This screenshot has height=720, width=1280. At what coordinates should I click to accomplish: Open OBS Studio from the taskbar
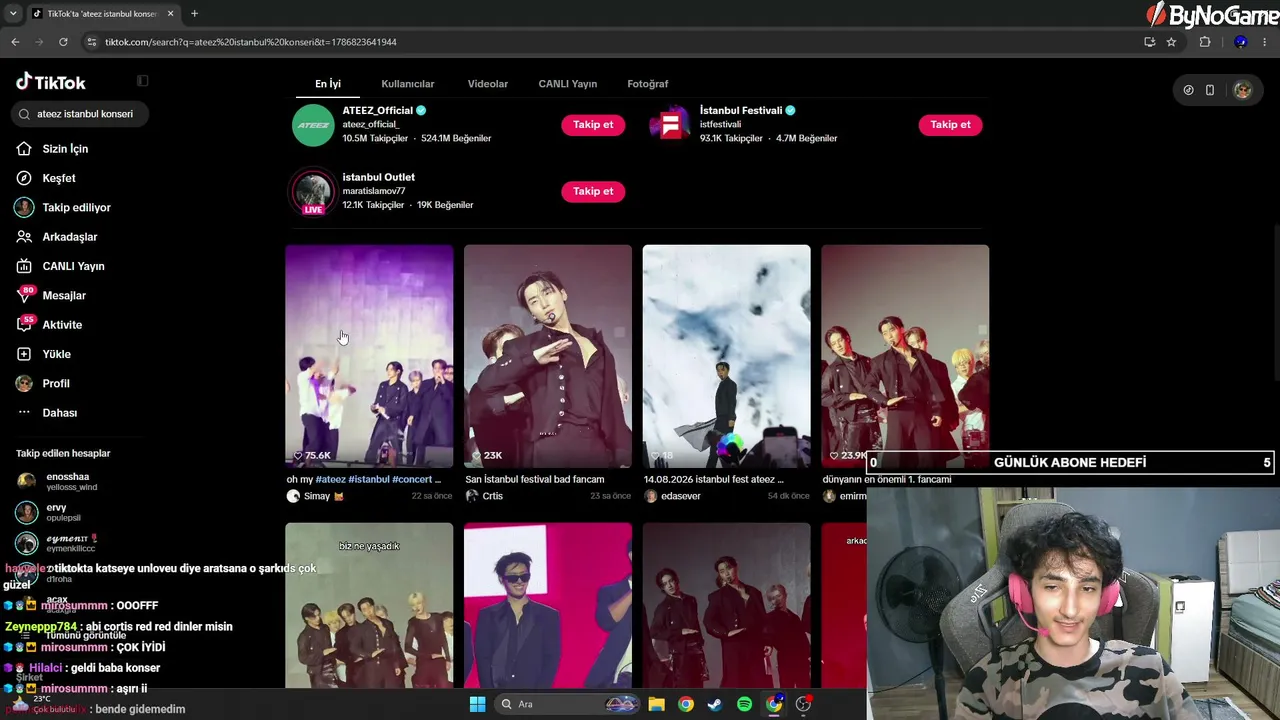[x=803, y=704]
